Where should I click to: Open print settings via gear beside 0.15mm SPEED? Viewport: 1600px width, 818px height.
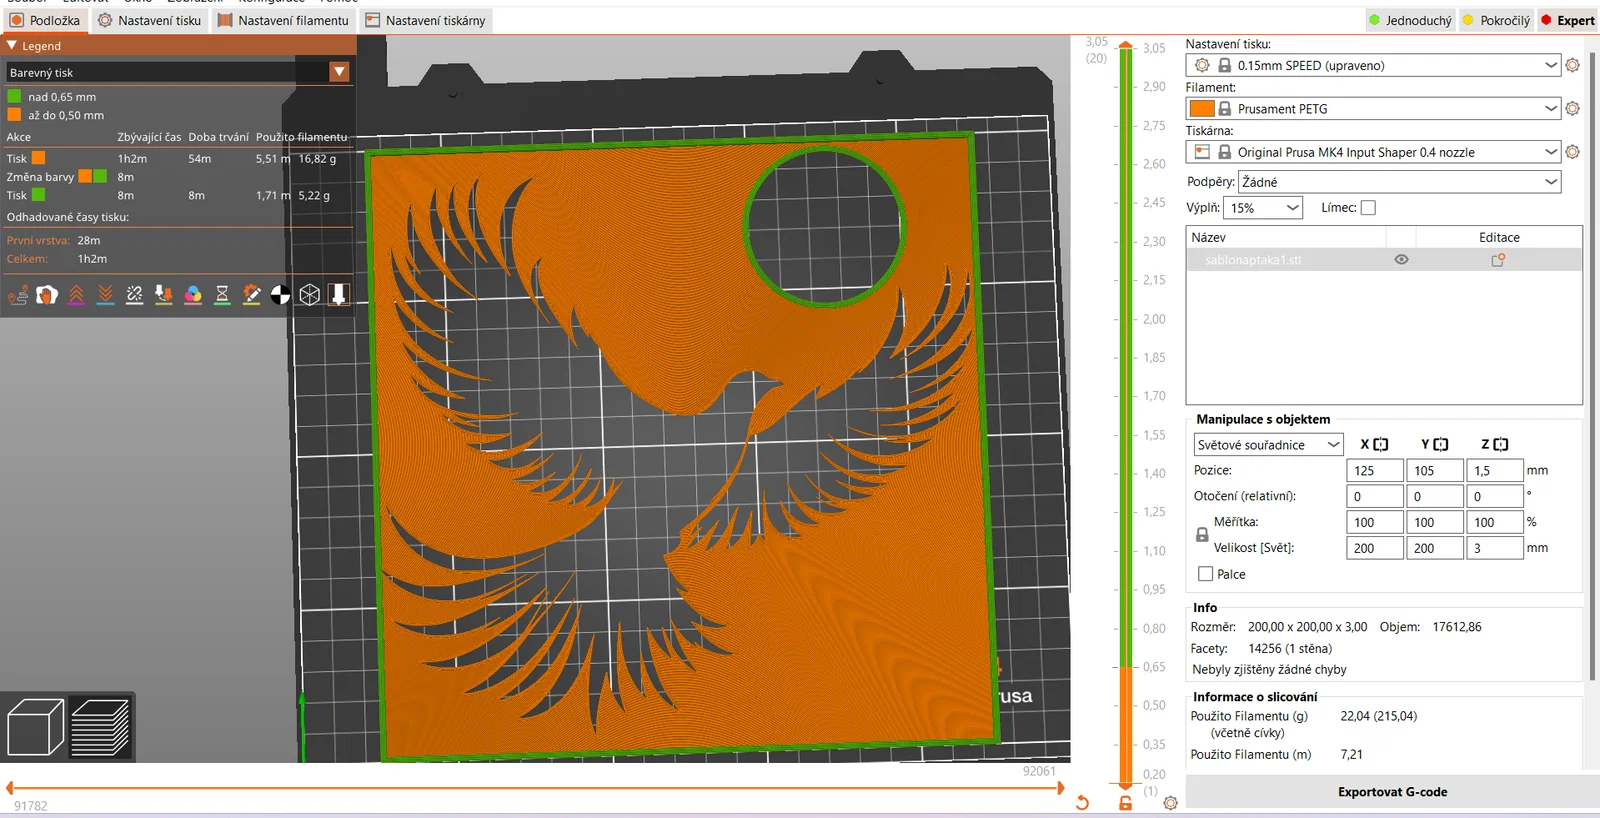(x=1572, y=65)
